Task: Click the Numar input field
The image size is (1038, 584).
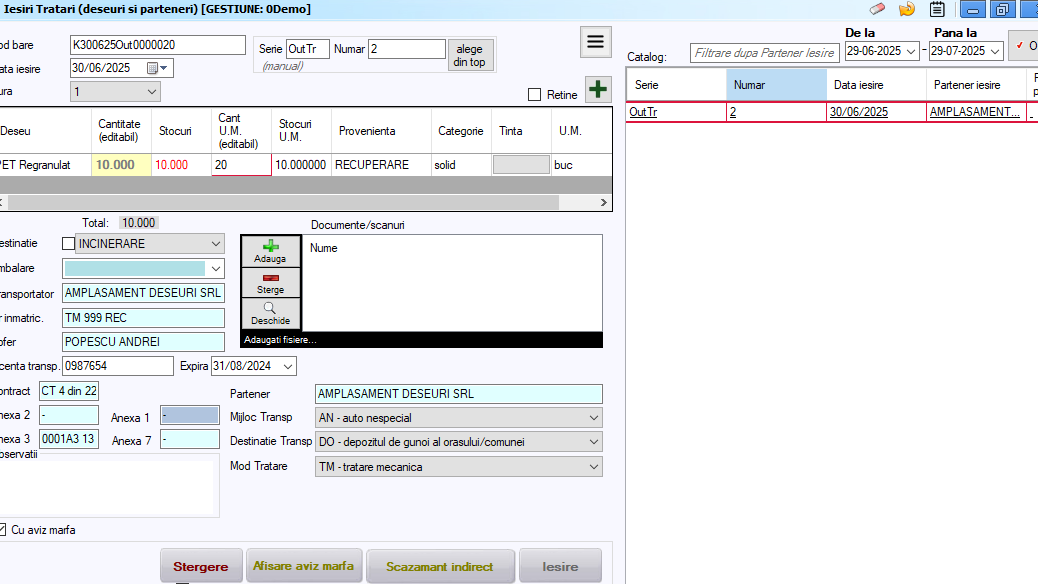Action: tap(406, 49)
